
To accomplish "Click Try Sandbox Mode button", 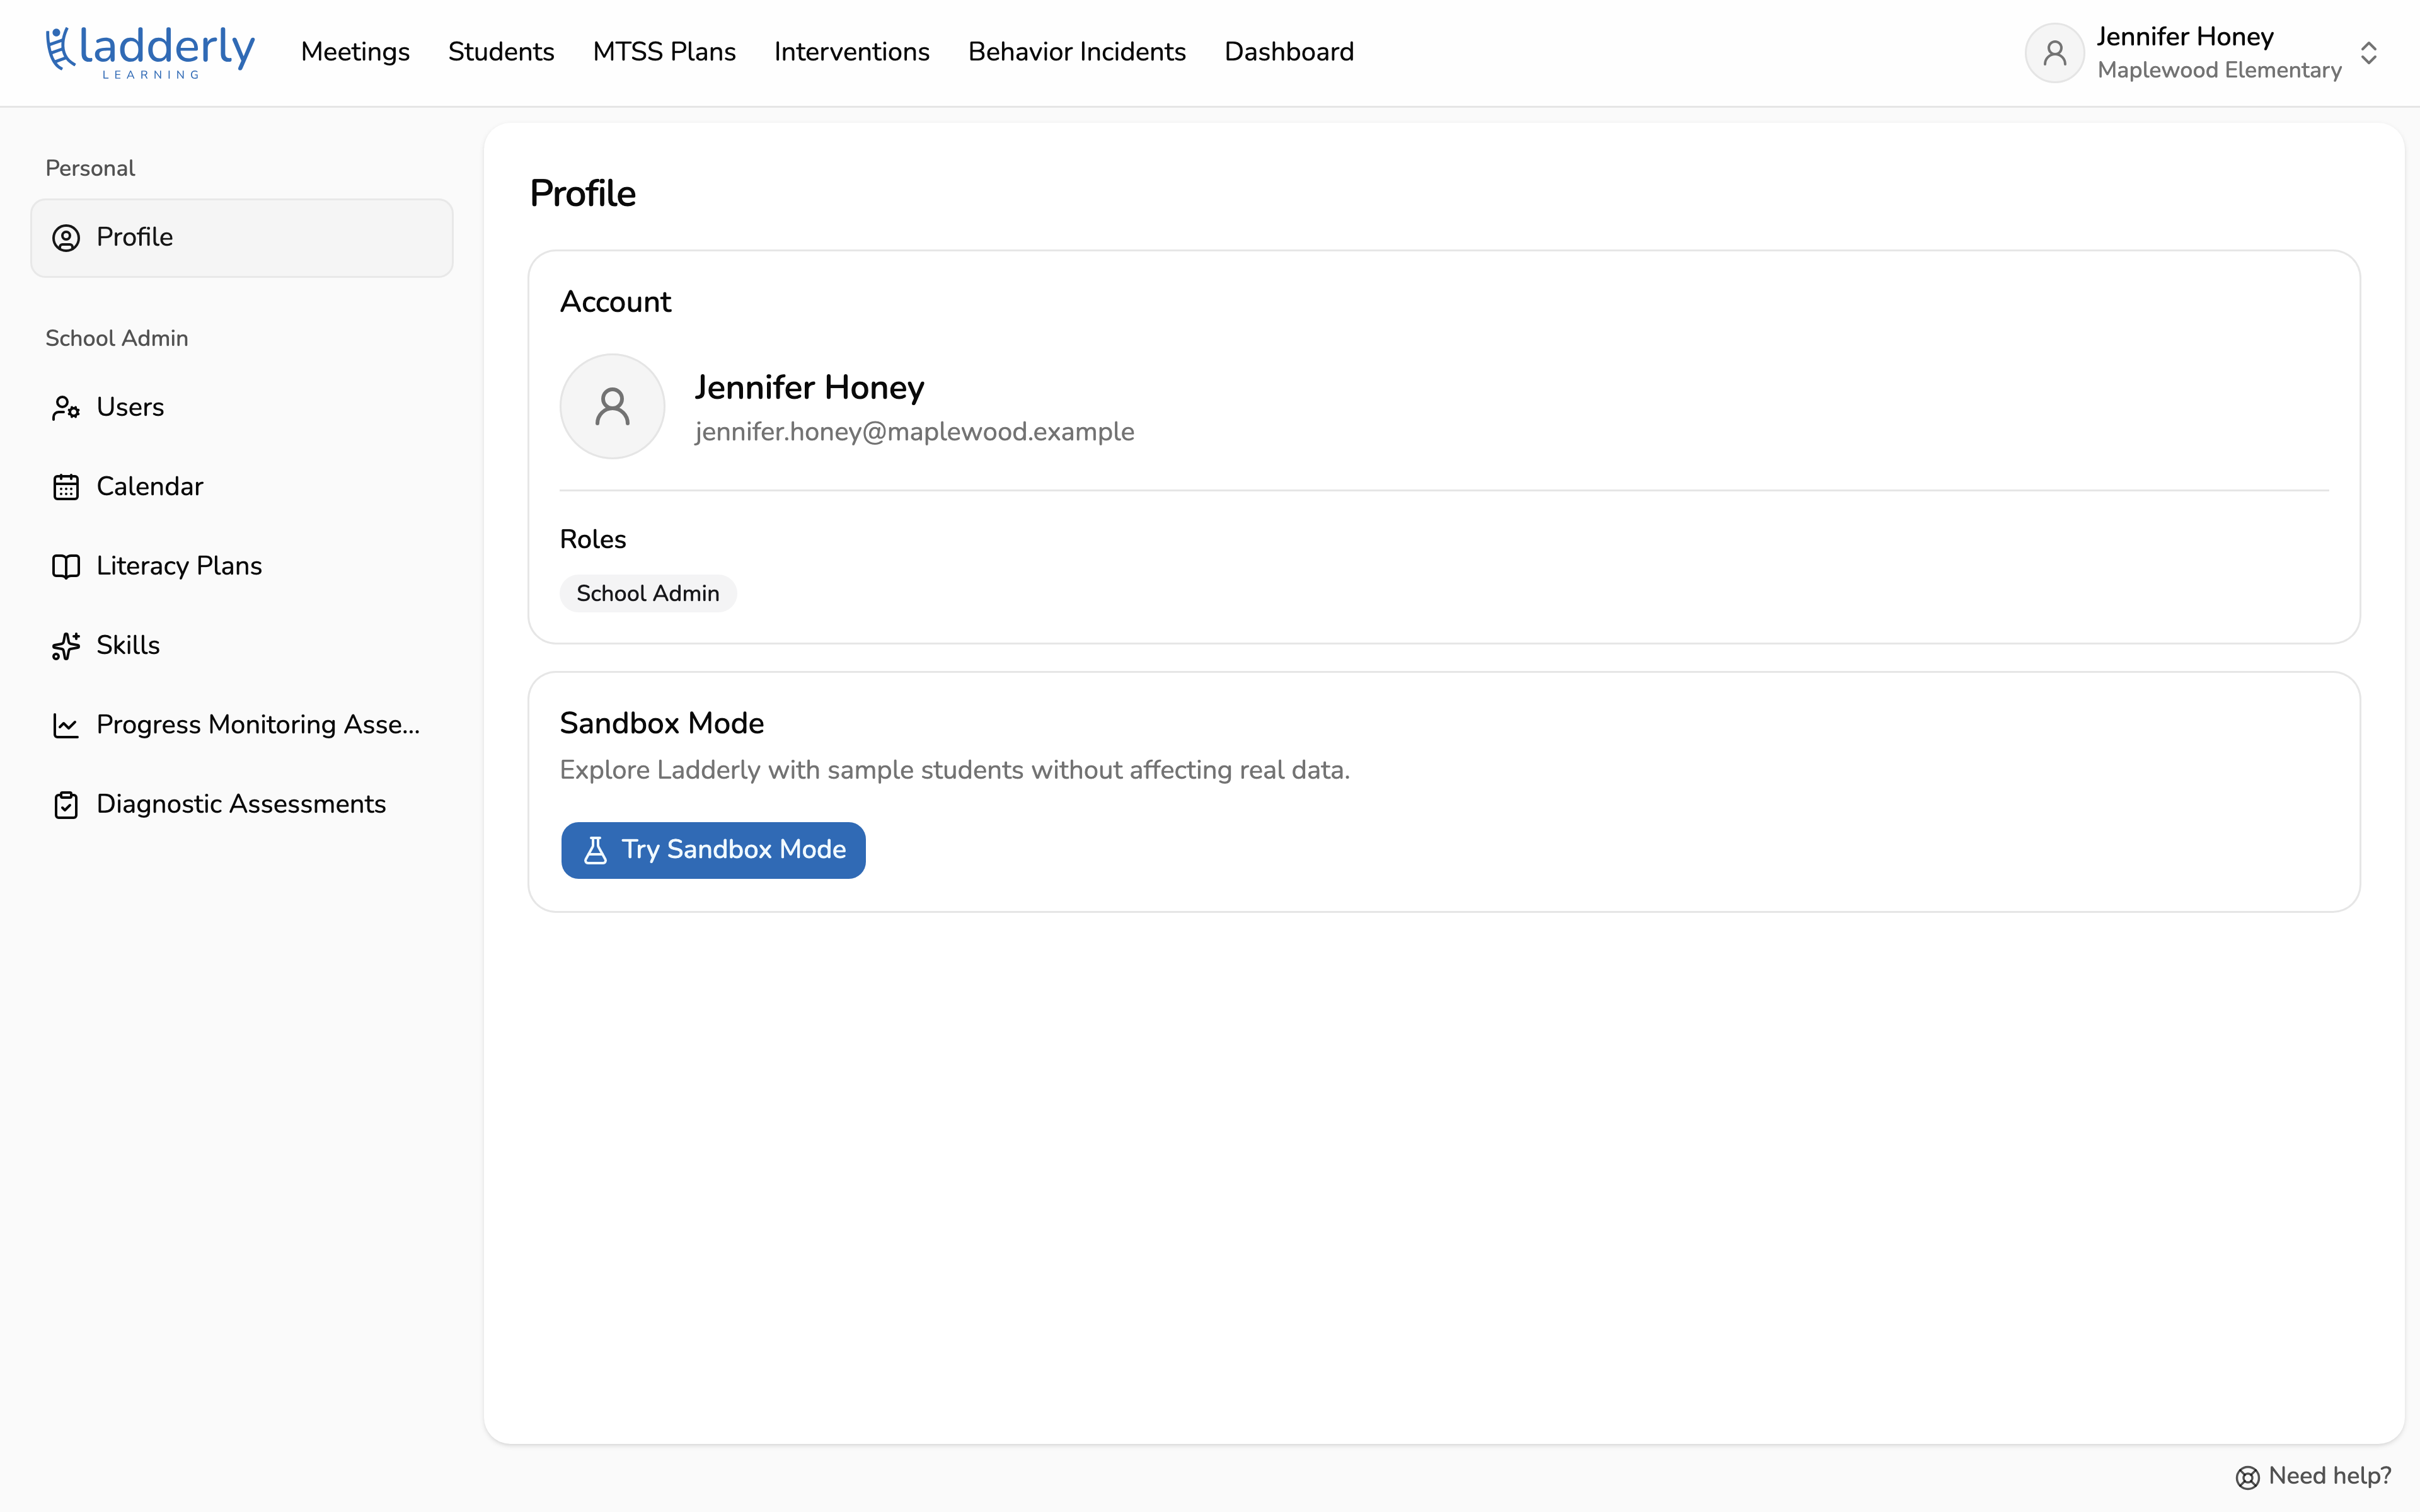I will 713,850.
